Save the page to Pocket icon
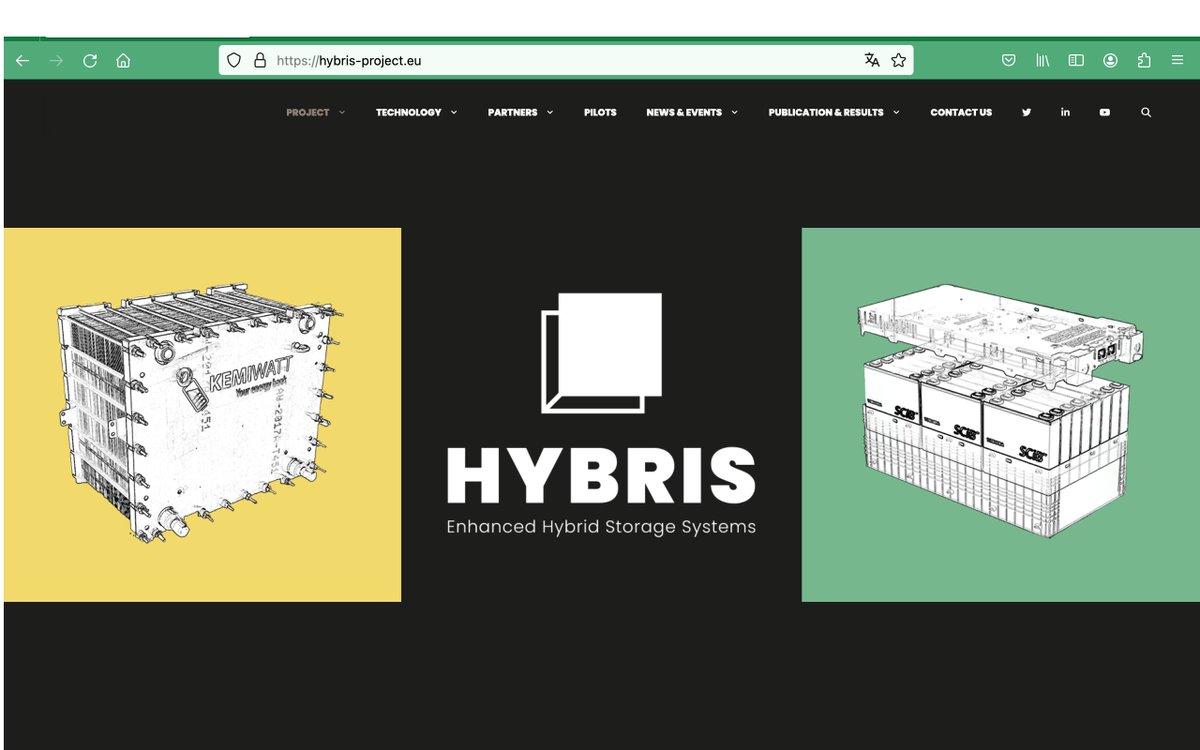Viewport: 1200px width, 750px height. (x=1009, y=61)
